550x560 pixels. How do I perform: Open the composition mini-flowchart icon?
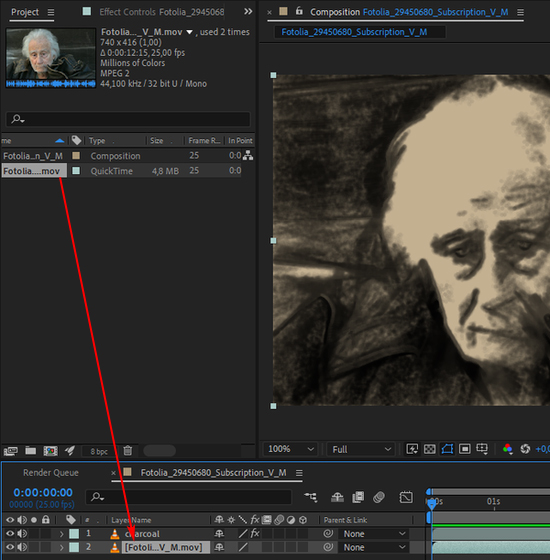pyautogui.click(x=310, y=497)
